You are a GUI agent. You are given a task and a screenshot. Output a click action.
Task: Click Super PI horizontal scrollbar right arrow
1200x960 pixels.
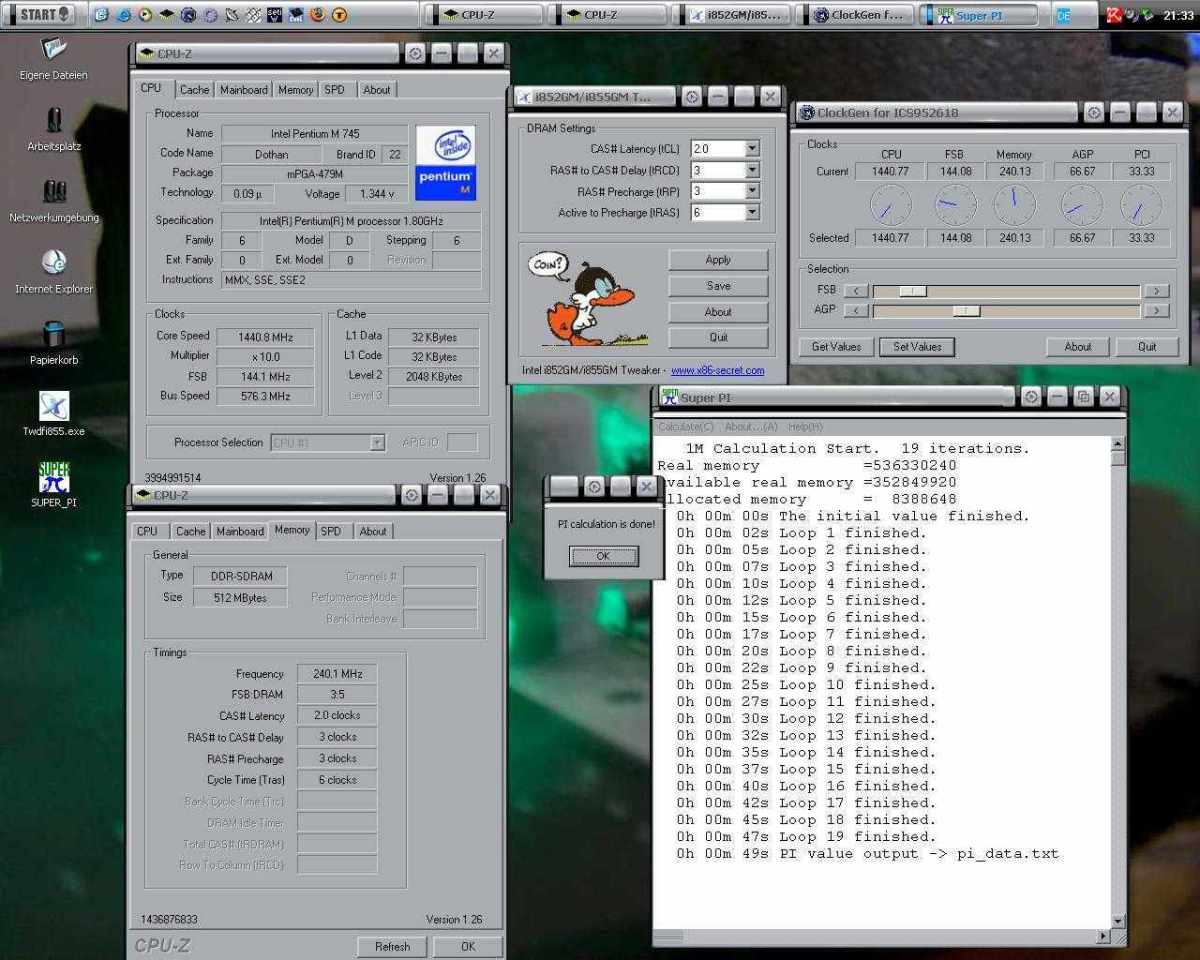point(1104,937)
